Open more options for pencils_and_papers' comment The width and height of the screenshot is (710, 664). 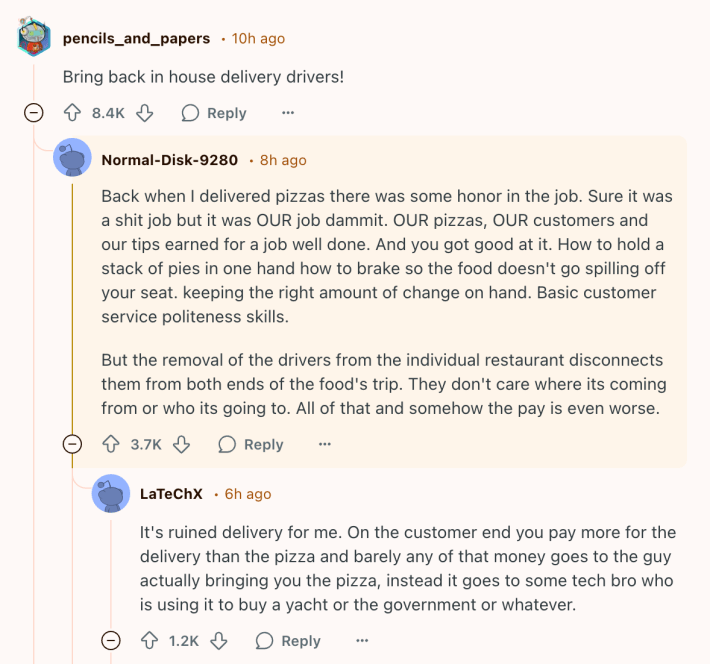[x=288, y=113]
